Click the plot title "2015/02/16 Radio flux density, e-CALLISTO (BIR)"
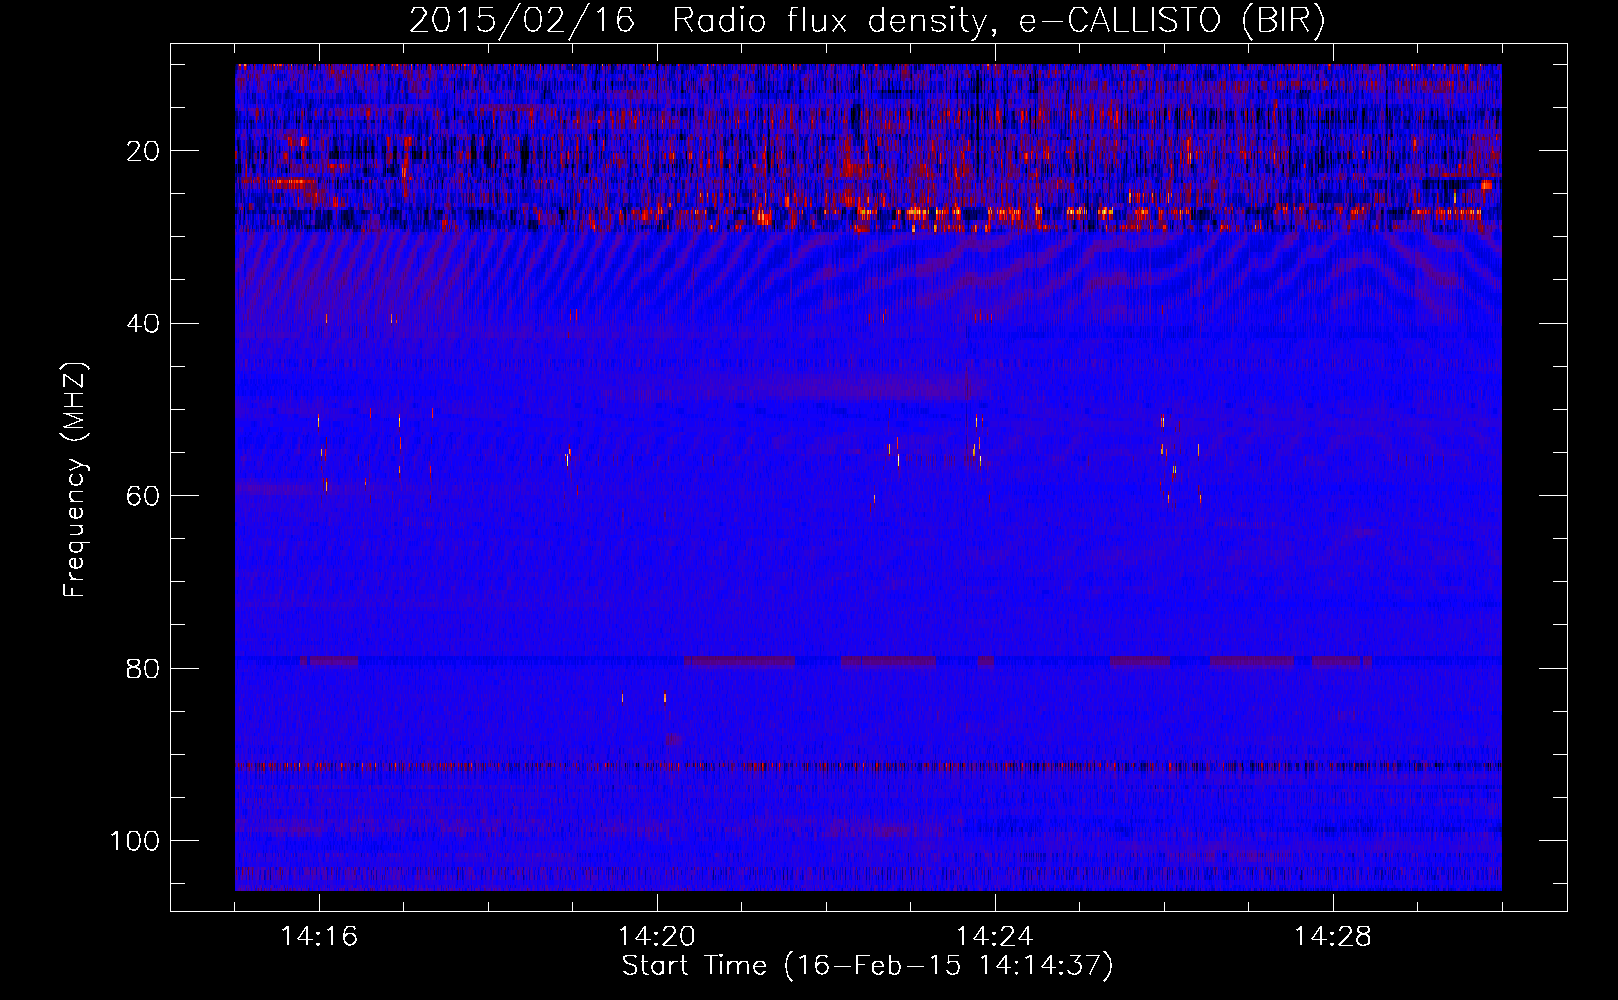This screenshot has height=1000, width=1618. (x=867, y=22)
